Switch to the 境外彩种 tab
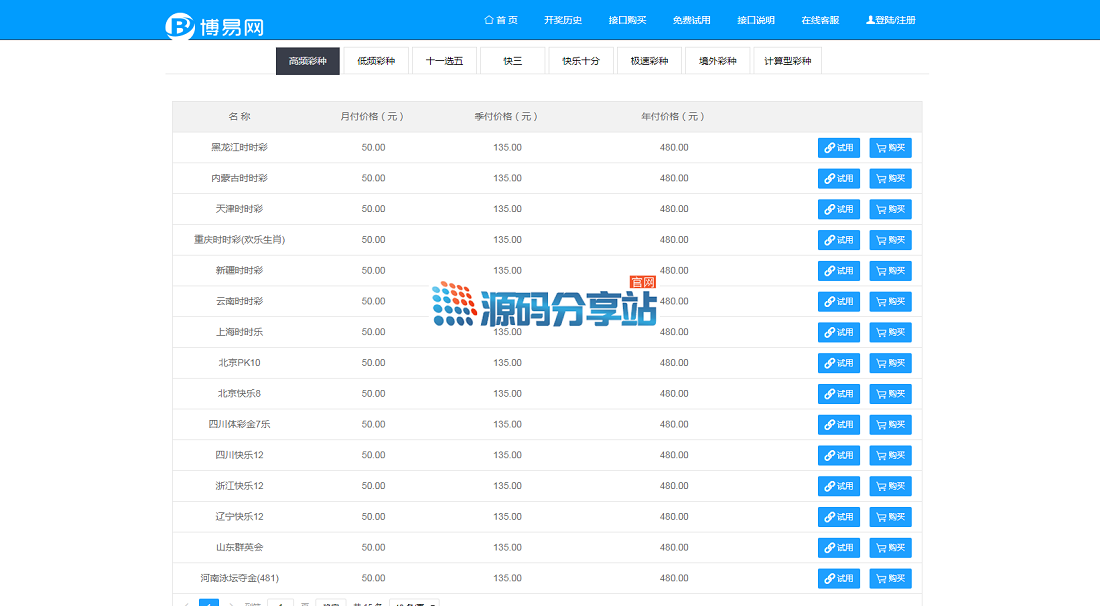 [x=717, y=61]
